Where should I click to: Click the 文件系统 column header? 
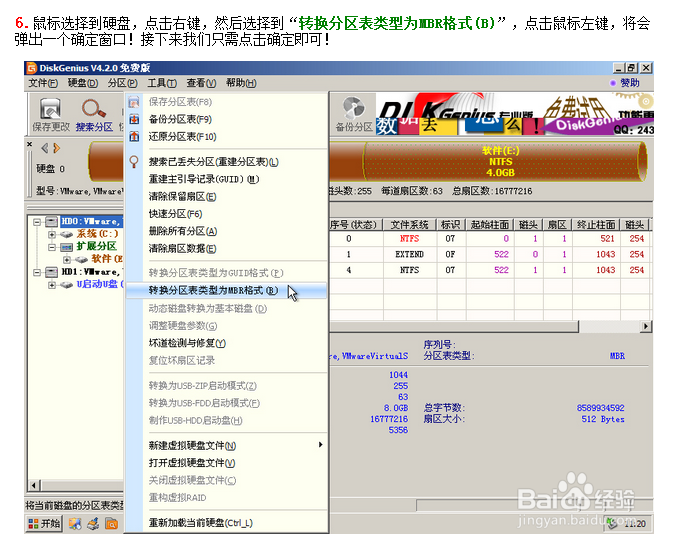click(x=409, y=225)
